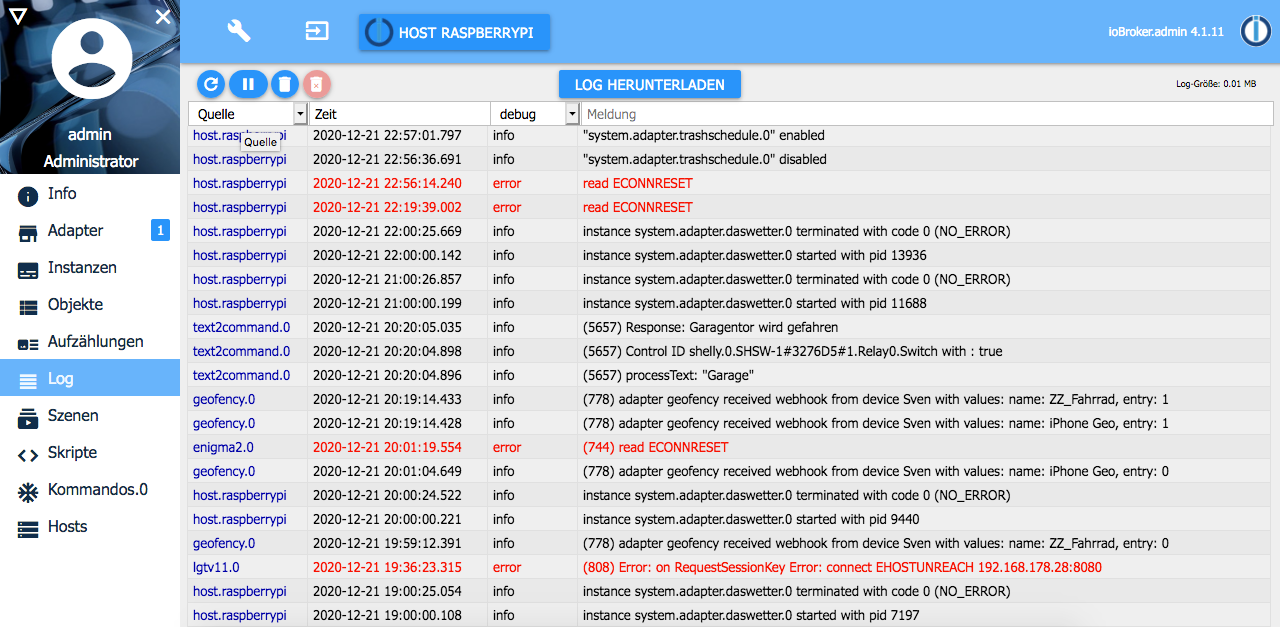This screenshot has height=627, width=1280.
Task: Click the Info circle icon in sidebar
Action: [x=29, y=196]
